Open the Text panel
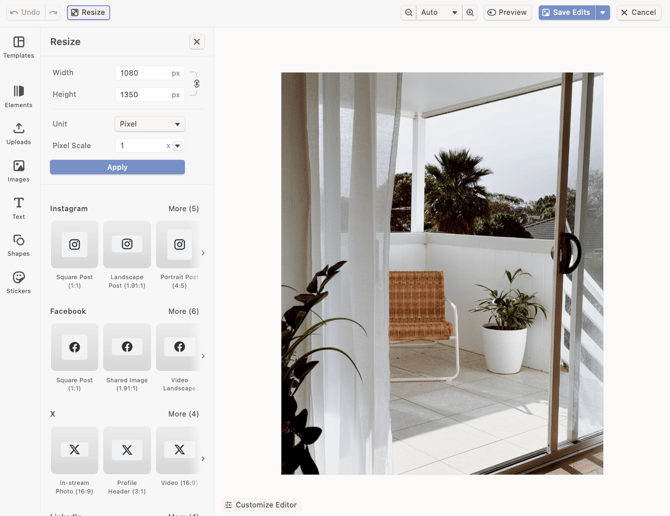Screen dimensions: 670x516 [x=18, y=208]
